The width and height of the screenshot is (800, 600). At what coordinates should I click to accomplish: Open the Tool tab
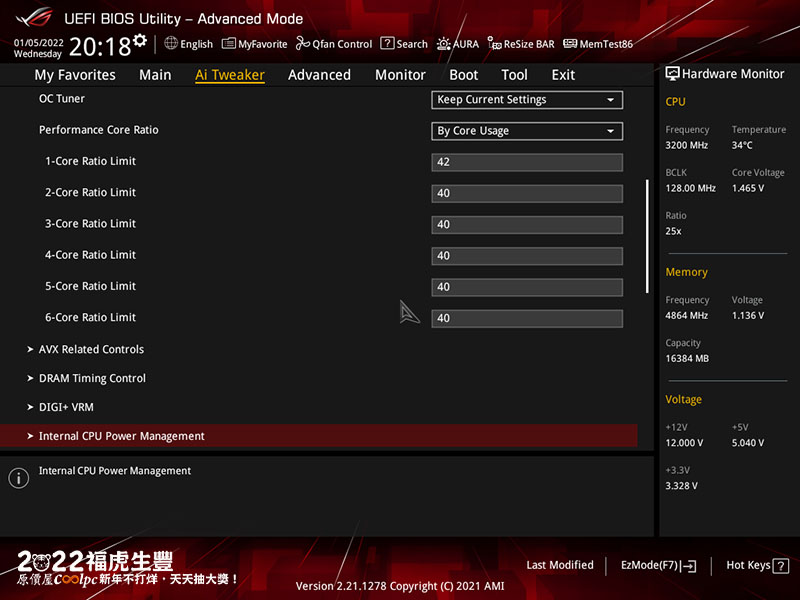click(514, 75)
